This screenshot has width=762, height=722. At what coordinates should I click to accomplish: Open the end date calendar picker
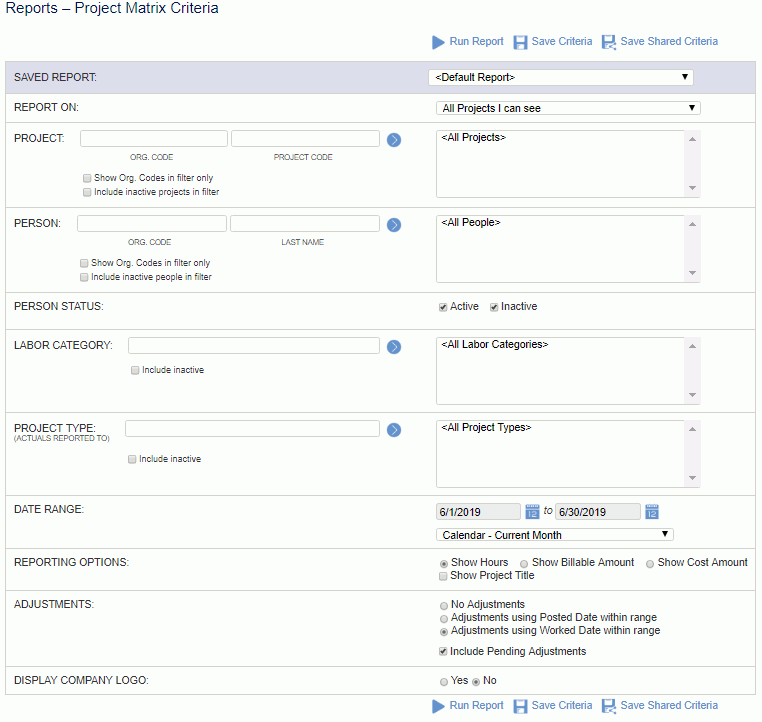tap(652, 512)
